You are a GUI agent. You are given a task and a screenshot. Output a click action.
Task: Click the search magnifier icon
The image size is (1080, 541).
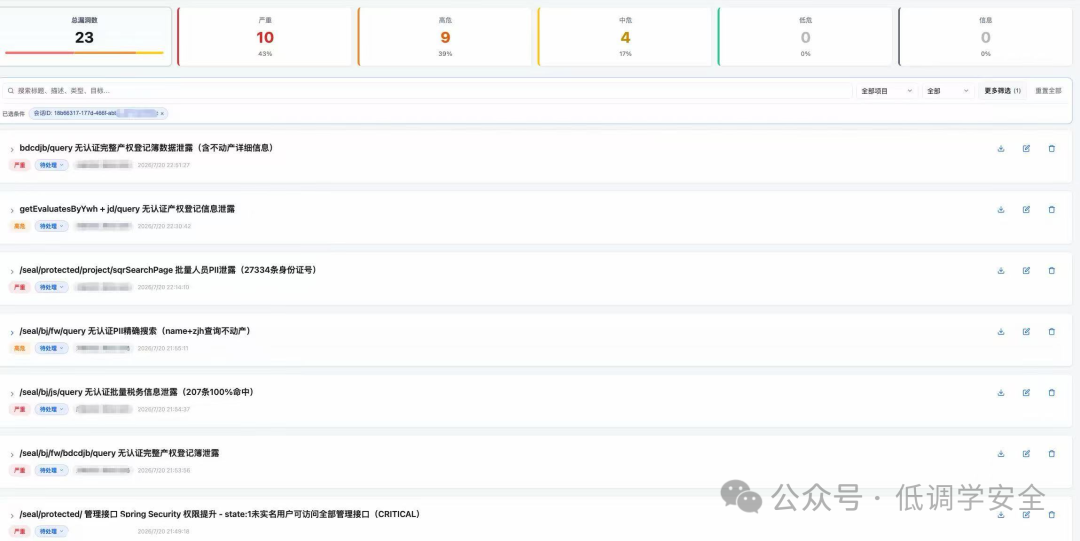(11, 91)
